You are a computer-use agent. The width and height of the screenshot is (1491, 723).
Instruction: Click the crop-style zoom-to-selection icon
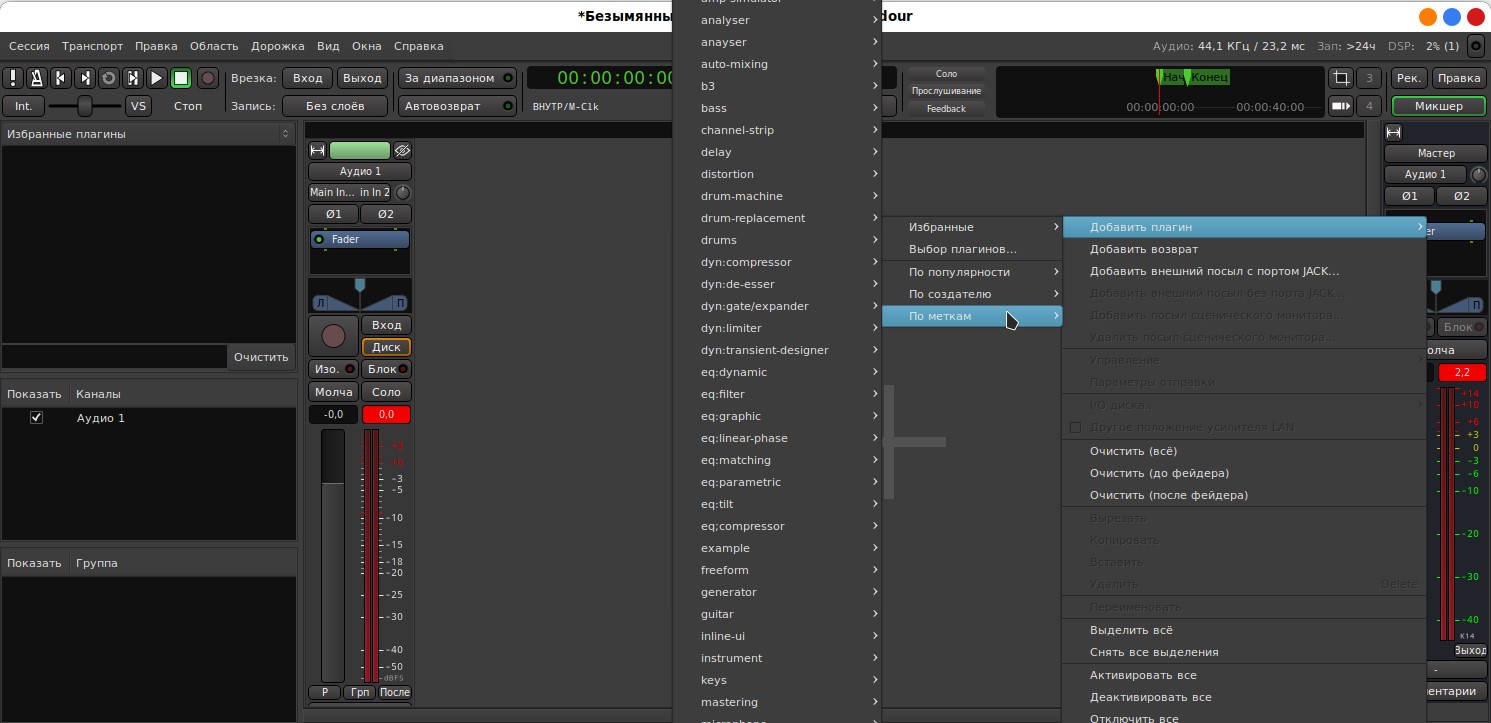pos(1340,78)
